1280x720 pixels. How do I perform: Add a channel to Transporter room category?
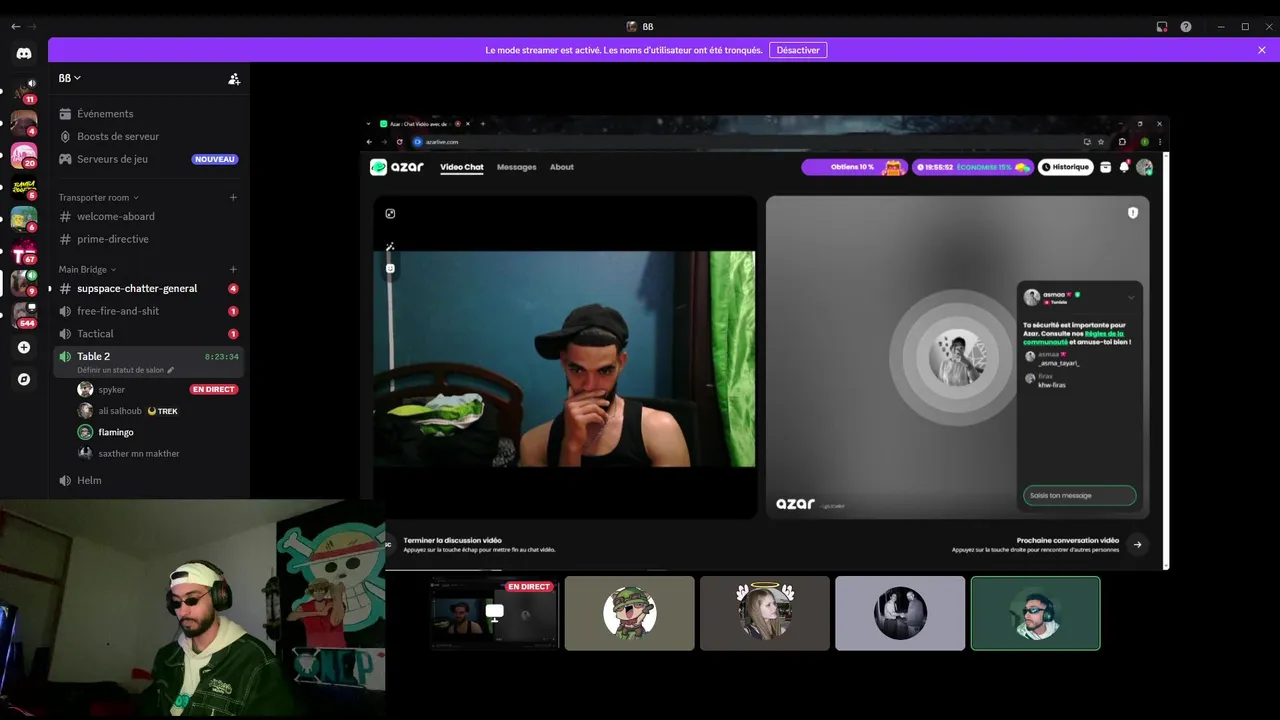(x=233, y=197)
